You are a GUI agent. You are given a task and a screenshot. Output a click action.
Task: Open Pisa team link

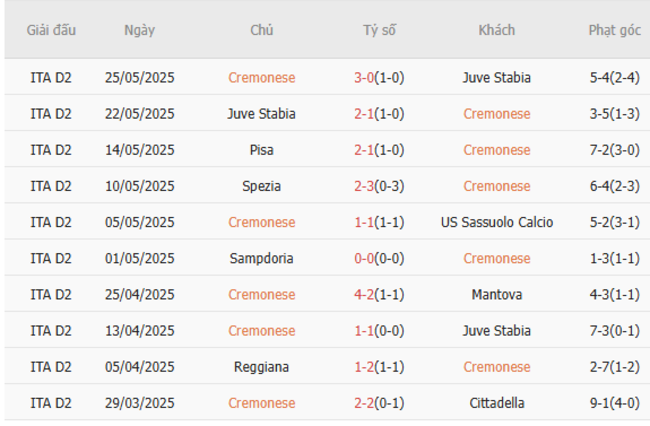pos(261,150)
